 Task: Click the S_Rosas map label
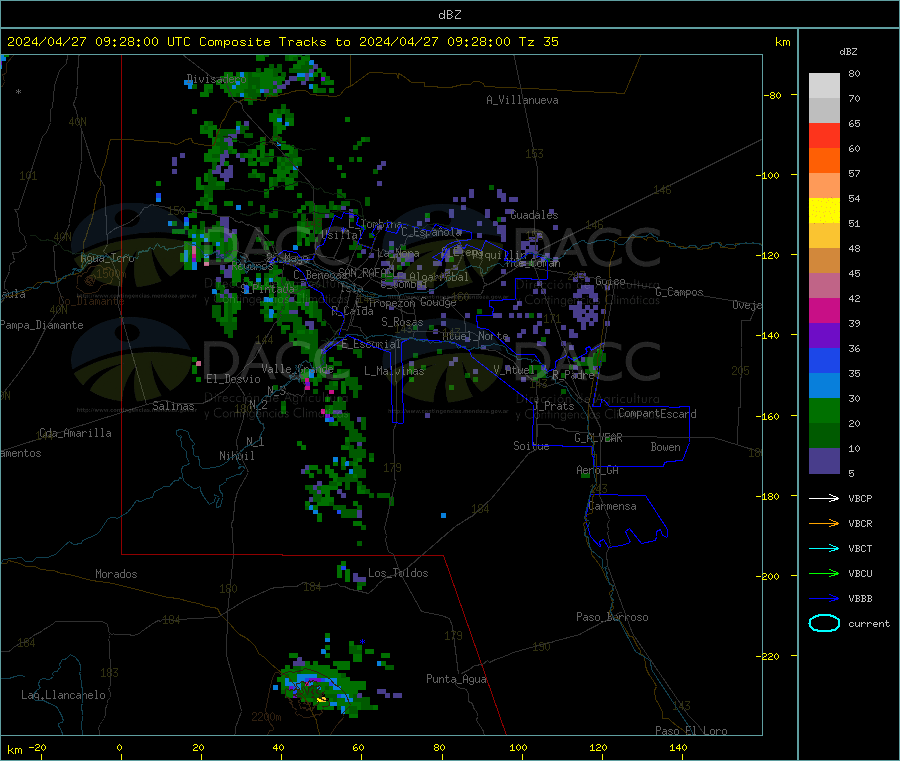click(402, 322)
